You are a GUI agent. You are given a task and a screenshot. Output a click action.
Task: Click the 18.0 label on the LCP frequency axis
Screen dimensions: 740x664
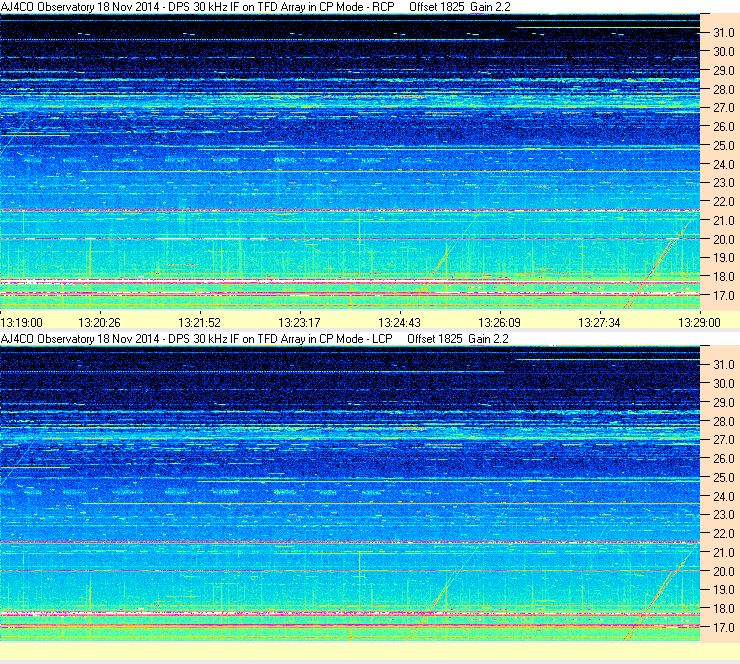(x=723, y=609)
